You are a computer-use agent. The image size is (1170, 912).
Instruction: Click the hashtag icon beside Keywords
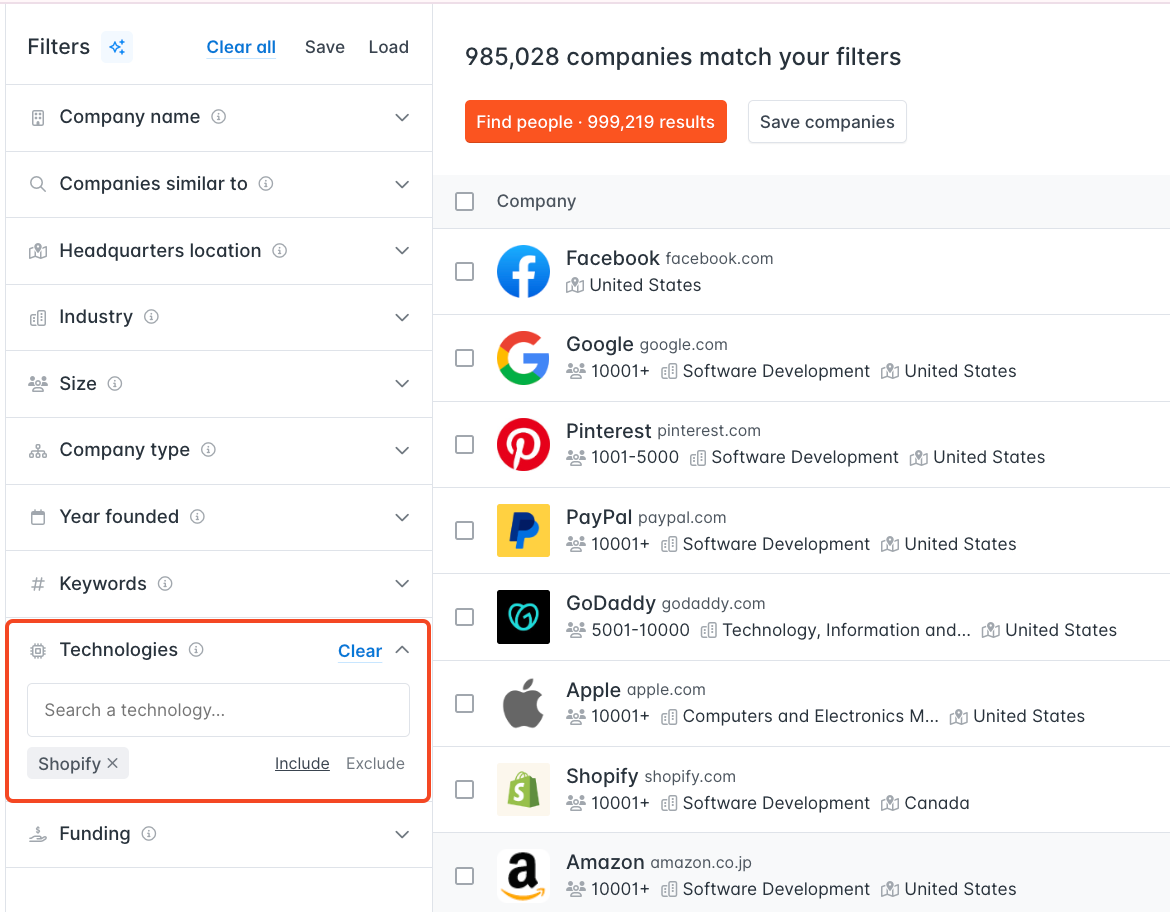(x=38, y=584)
